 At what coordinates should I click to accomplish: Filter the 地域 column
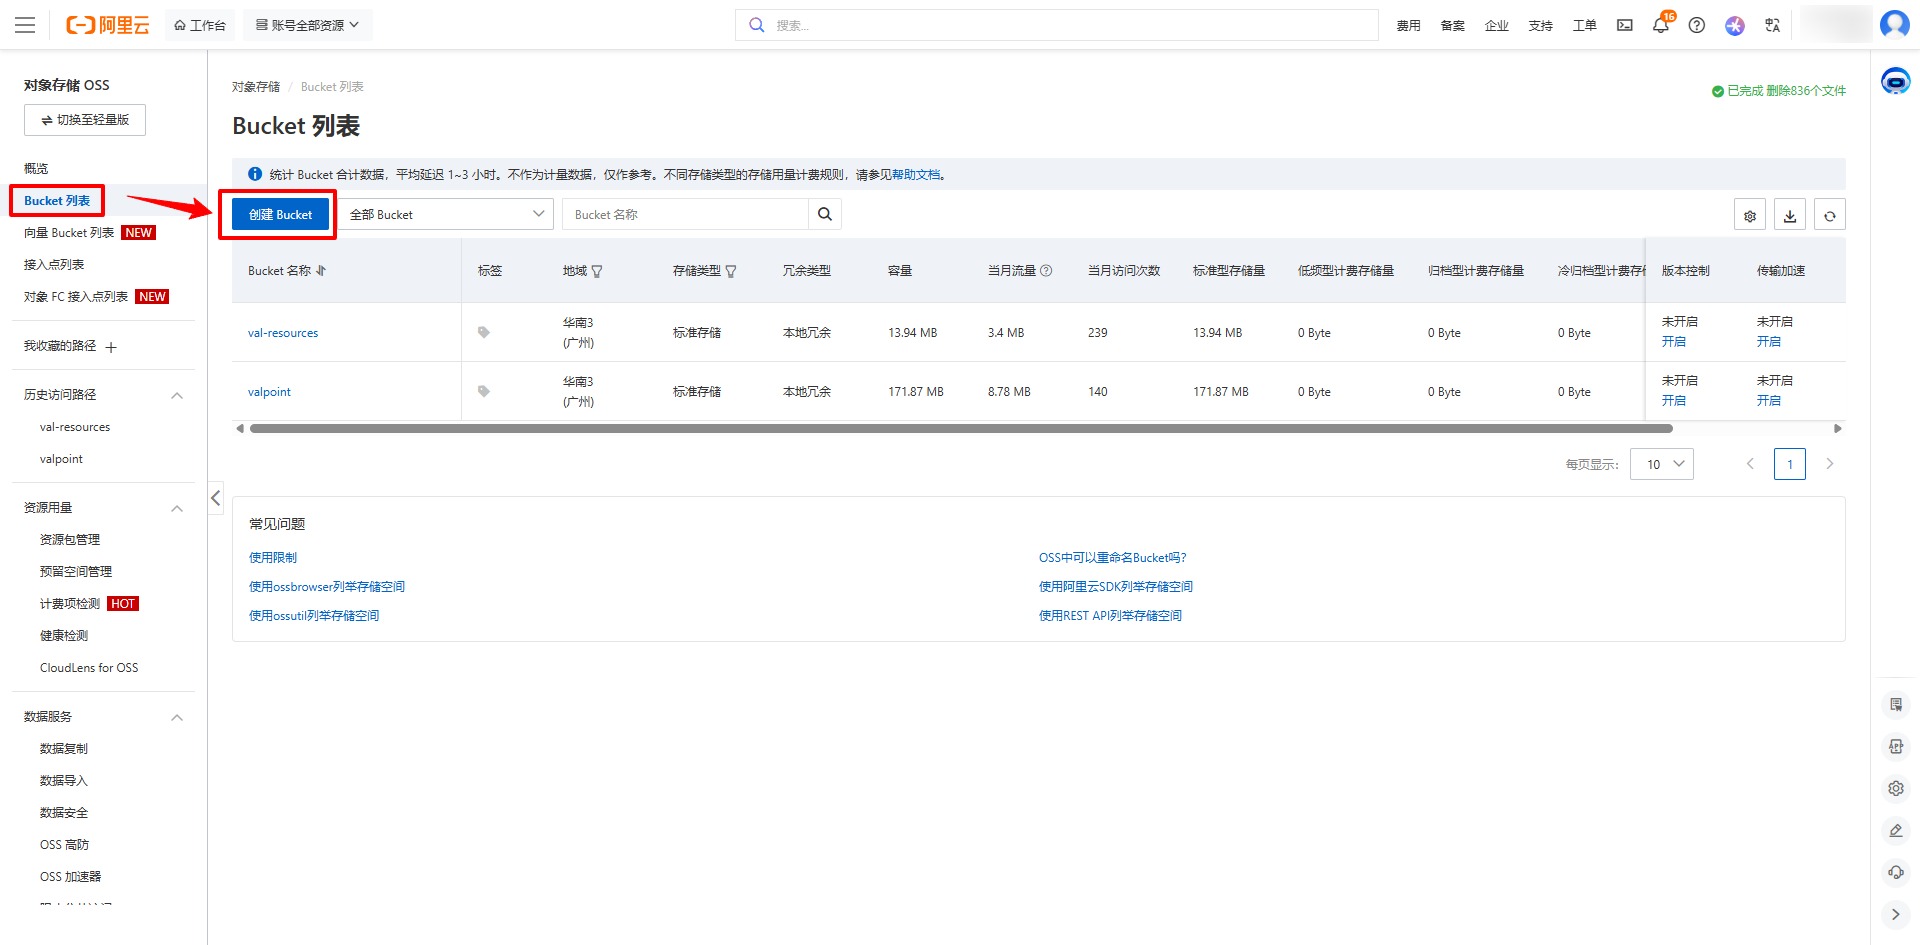tap(597, 271)
